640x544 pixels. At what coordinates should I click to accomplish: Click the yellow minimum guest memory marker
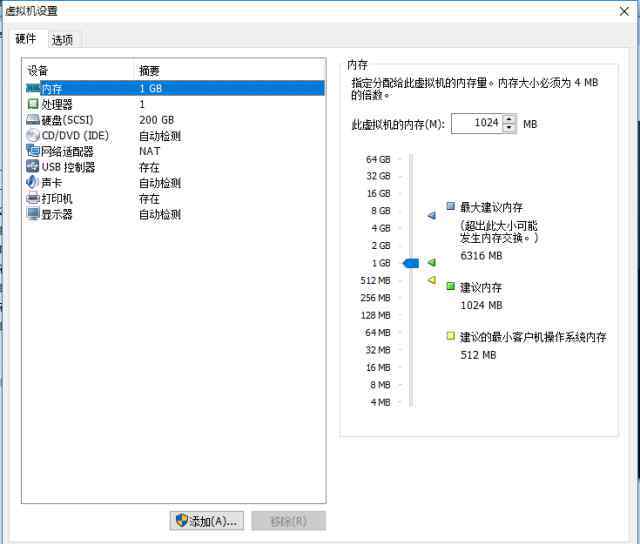click(x=431, y=280)
